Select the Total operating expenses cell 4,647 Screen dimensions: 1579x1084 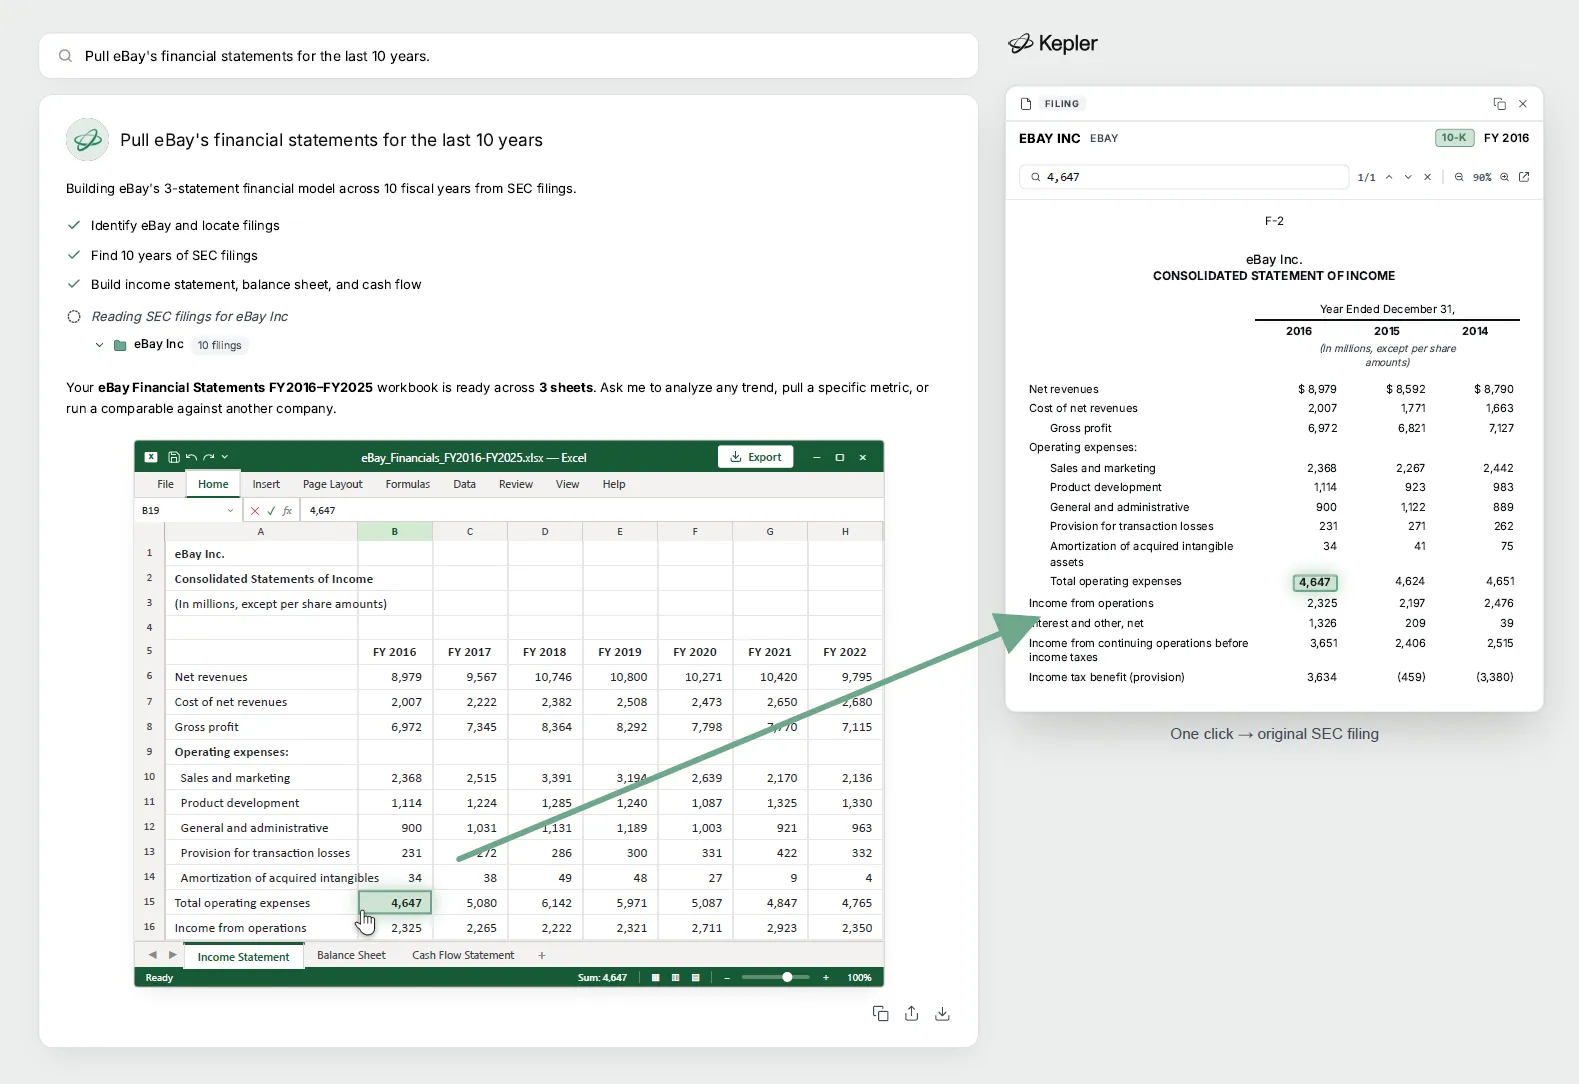tap(395, 902)
